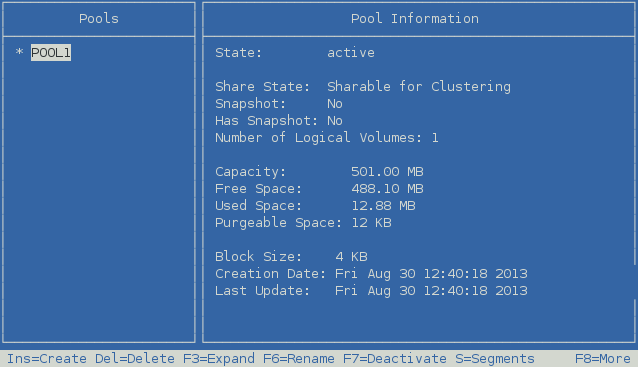Image resolution: width=638 pixels, height=367 pixels.
Task: Click the asterisk marker beside POOL1
Action: [x=19, y=52]
